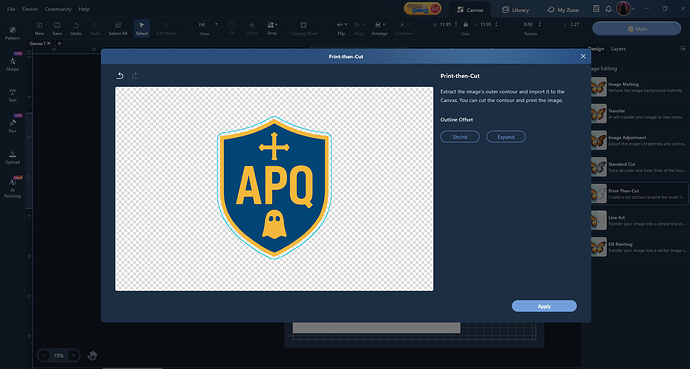Zoom out the canvas
This screenshot has height=369, width=690.
pyautogui.click(x=44, y=355)
